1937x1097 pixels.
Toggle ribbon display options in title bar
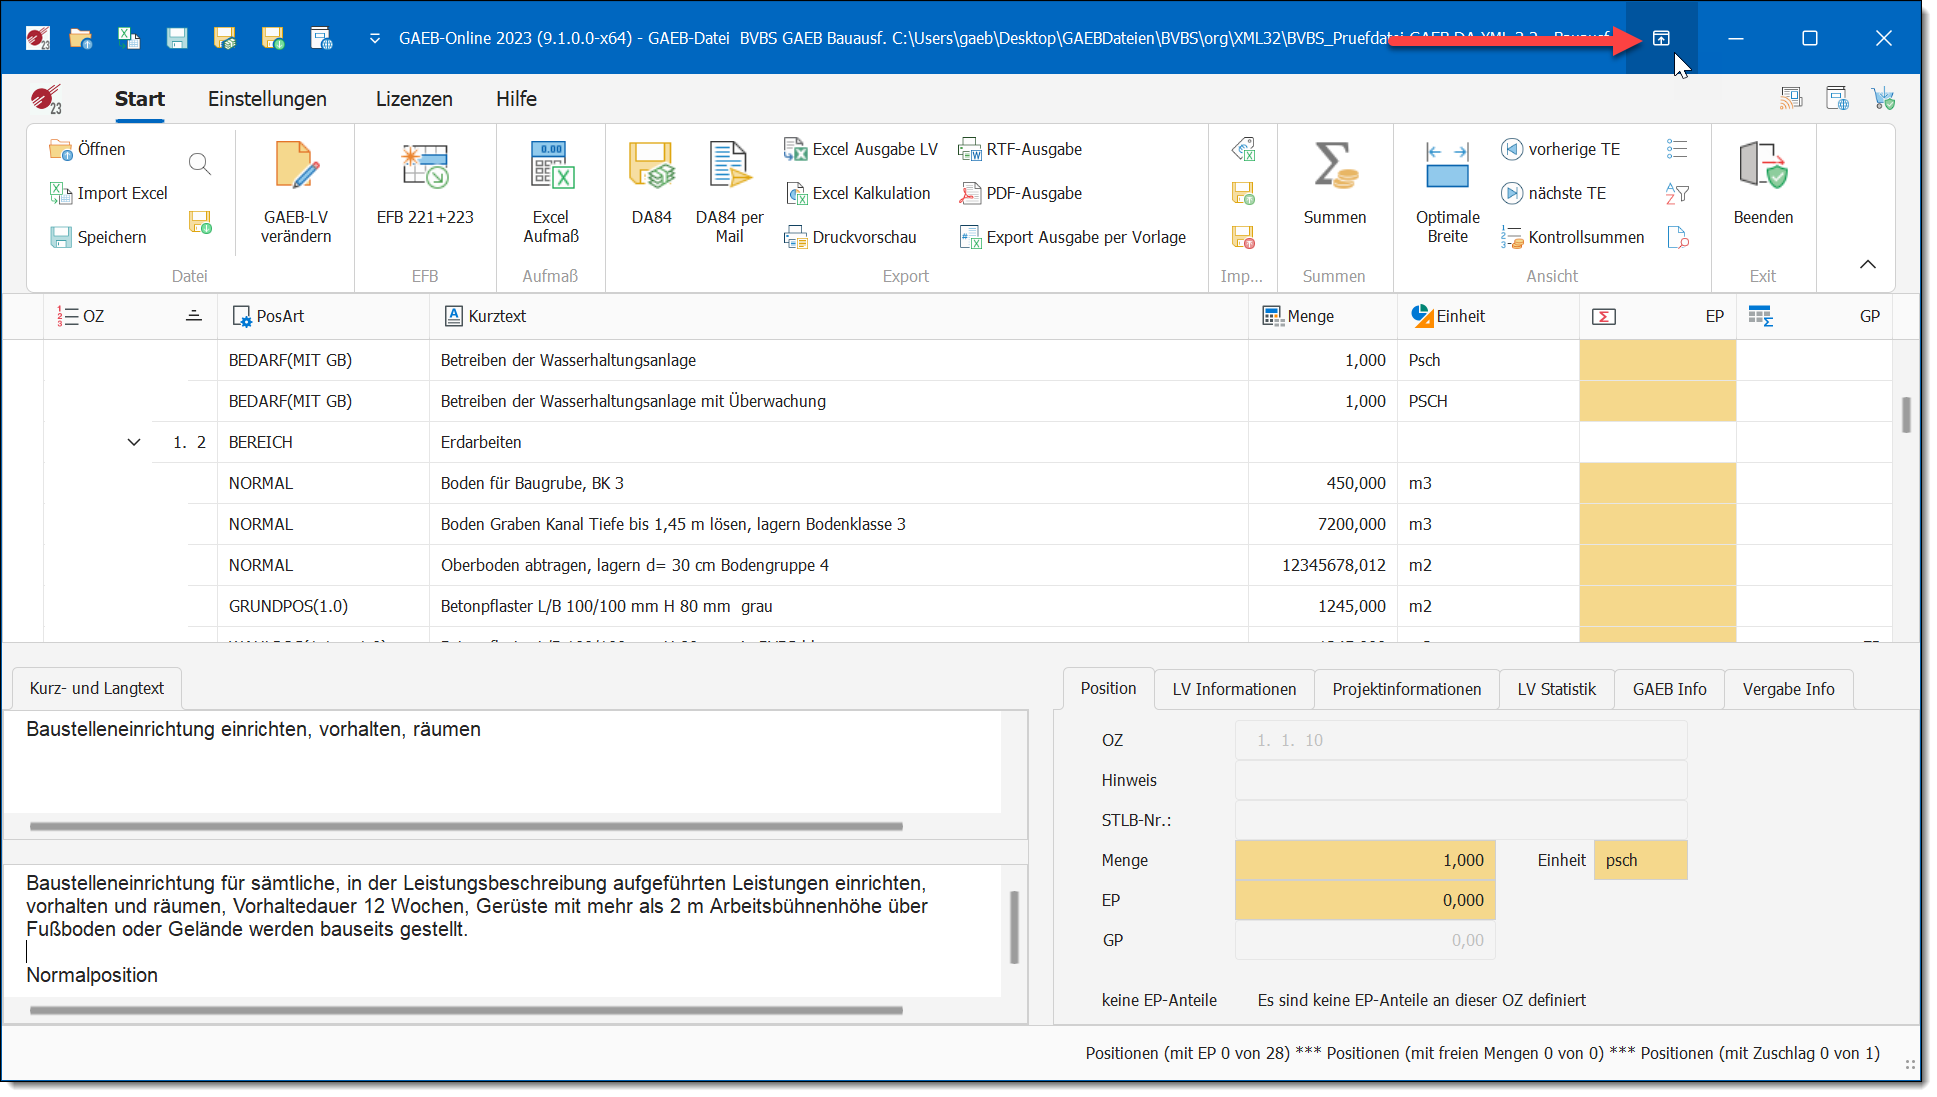tap(1661, 38)
